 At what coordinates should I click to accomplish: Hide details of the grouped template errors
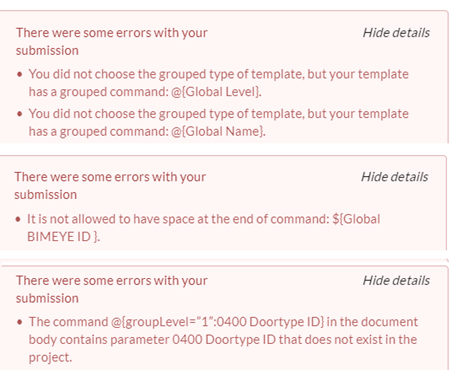[x=396, y=33]
